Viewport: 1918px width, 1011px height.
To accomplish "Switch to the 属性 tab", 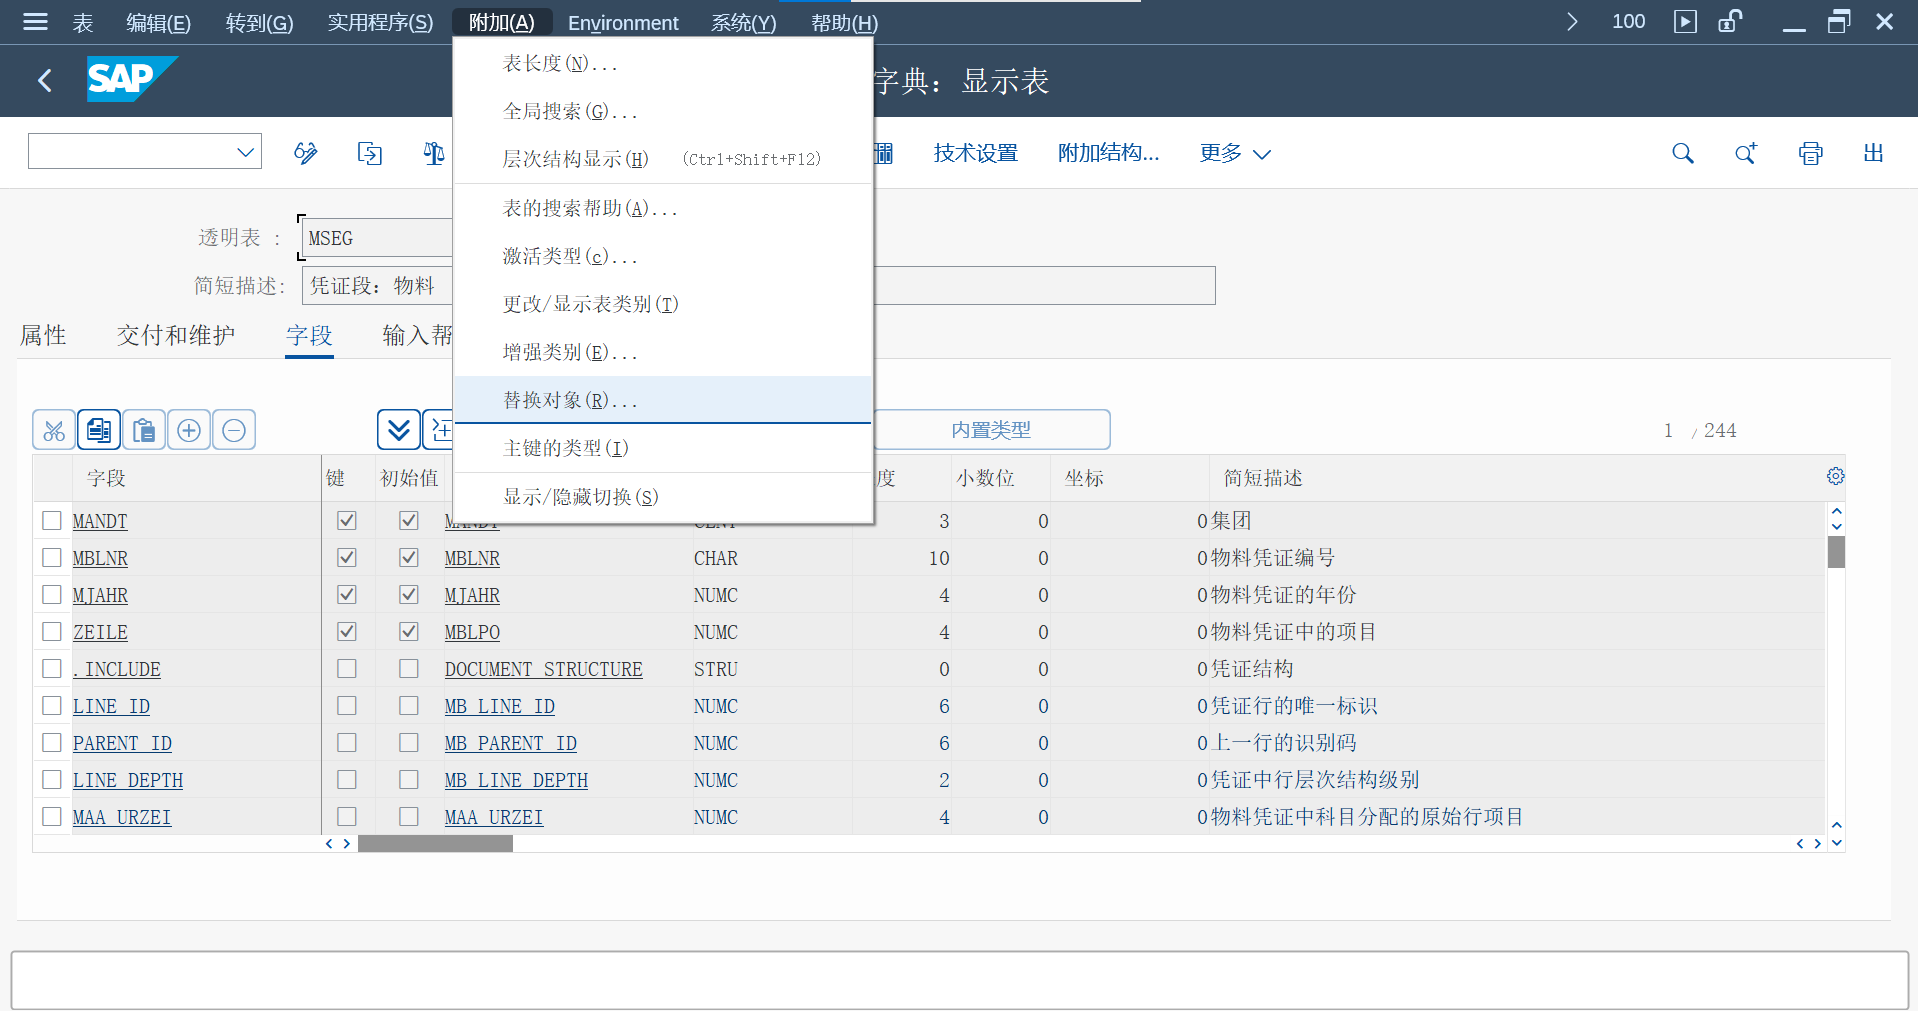I will 43,335.
